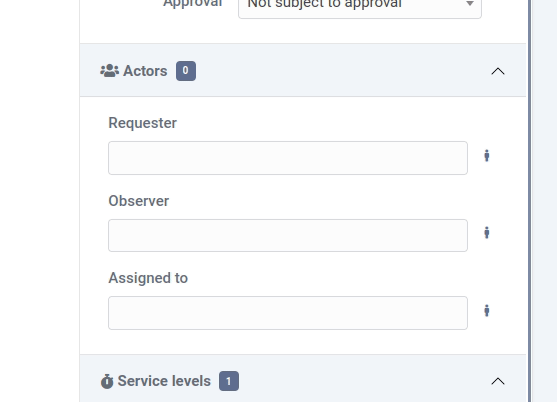Focus the Assigned to input field

(288, 313)
